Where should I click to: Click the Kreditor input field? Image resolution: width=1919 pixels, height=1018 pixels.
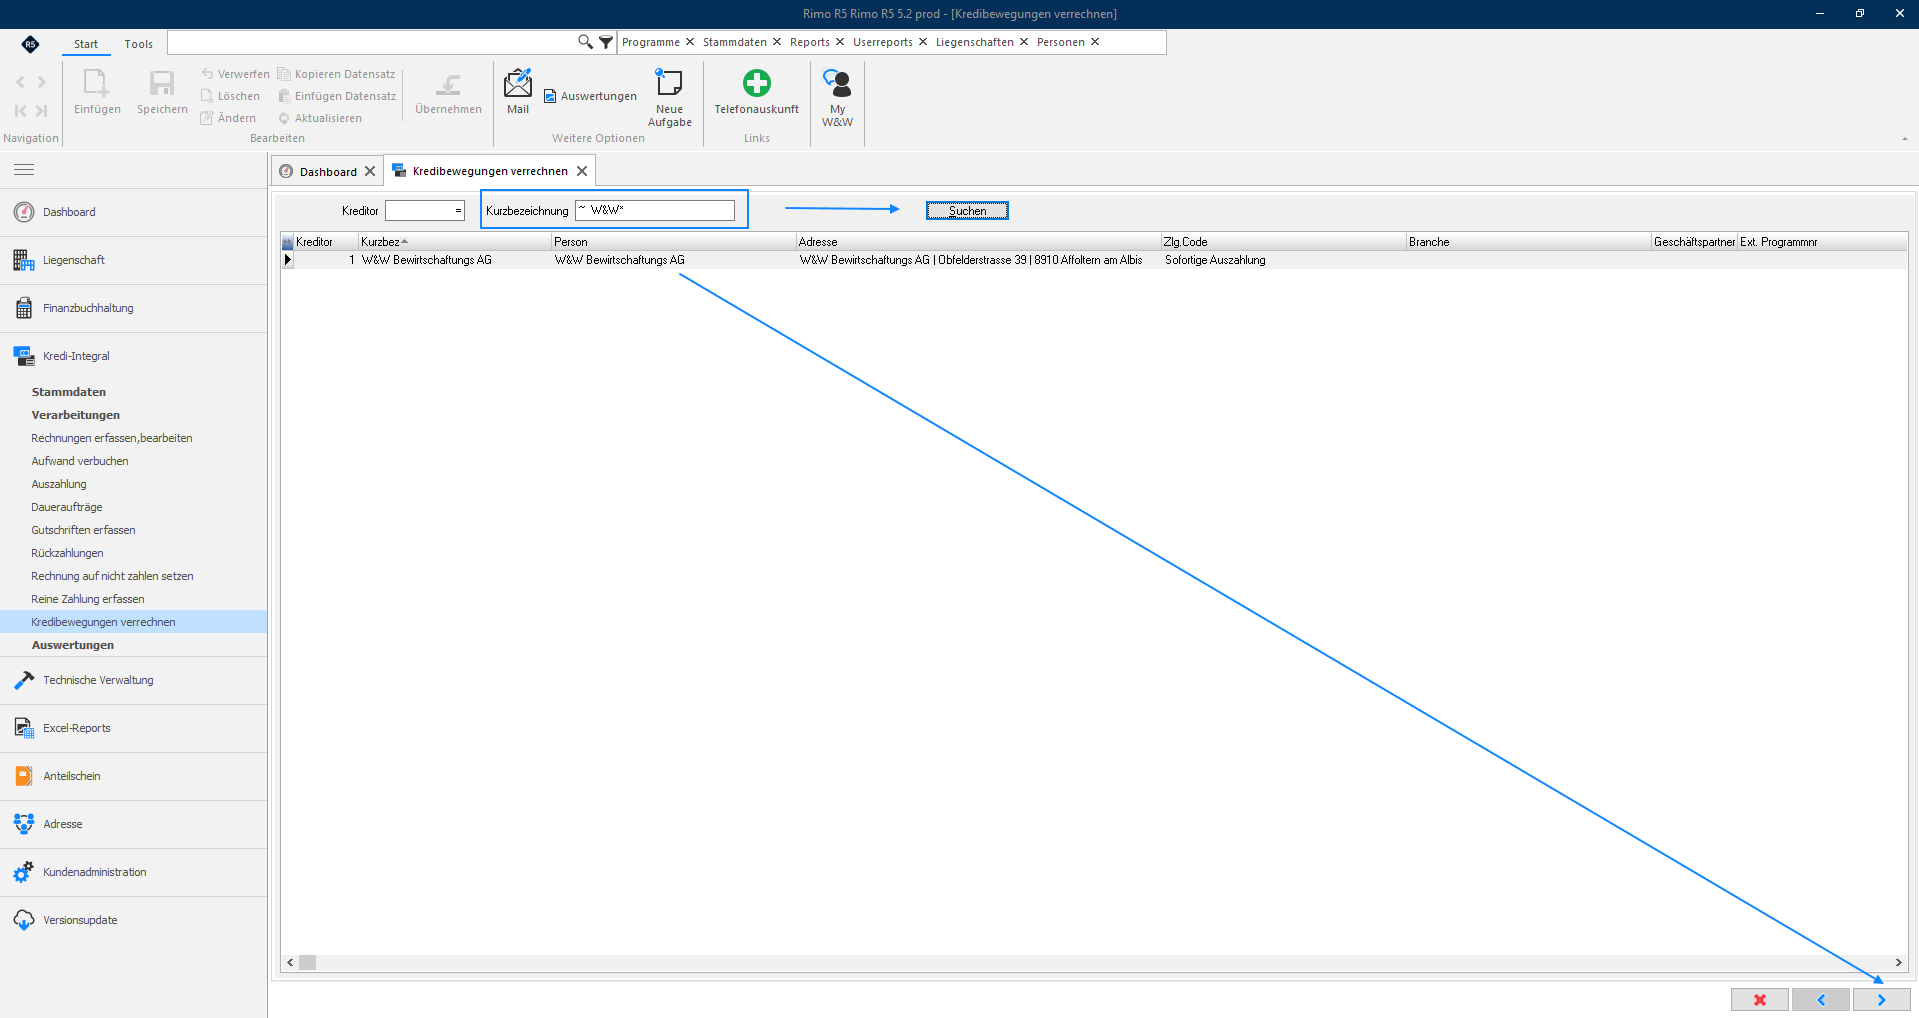425,211
